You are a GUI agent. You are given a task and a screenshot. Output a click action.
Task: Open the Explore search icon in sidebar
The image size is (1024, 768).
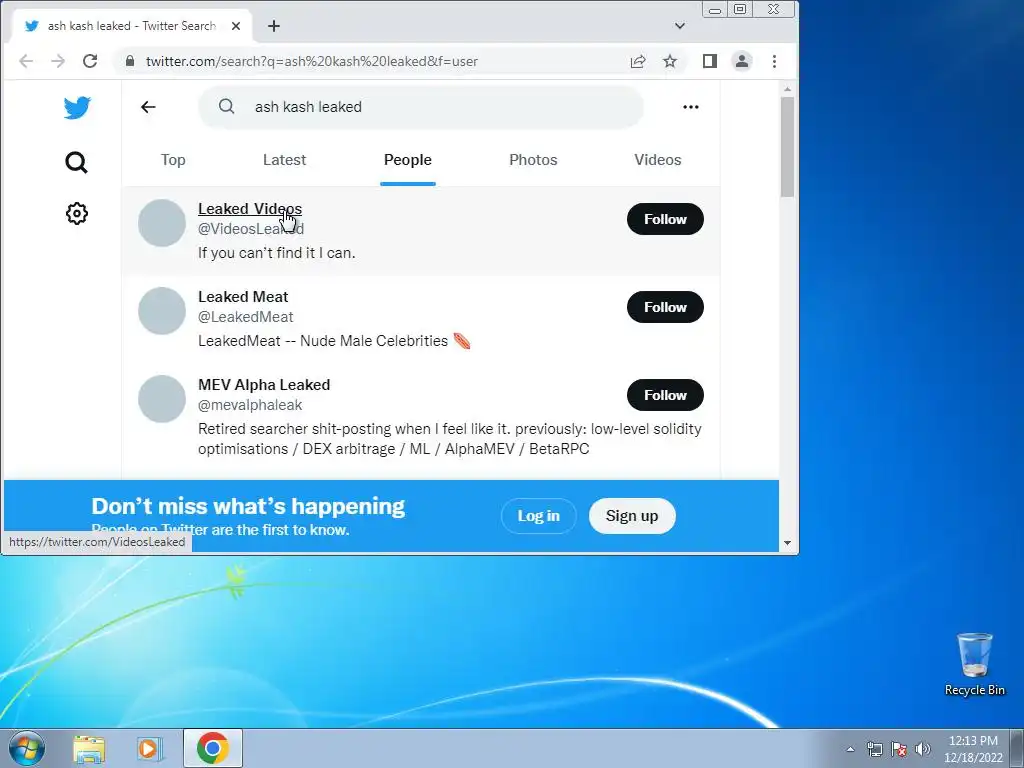[76, 162]
